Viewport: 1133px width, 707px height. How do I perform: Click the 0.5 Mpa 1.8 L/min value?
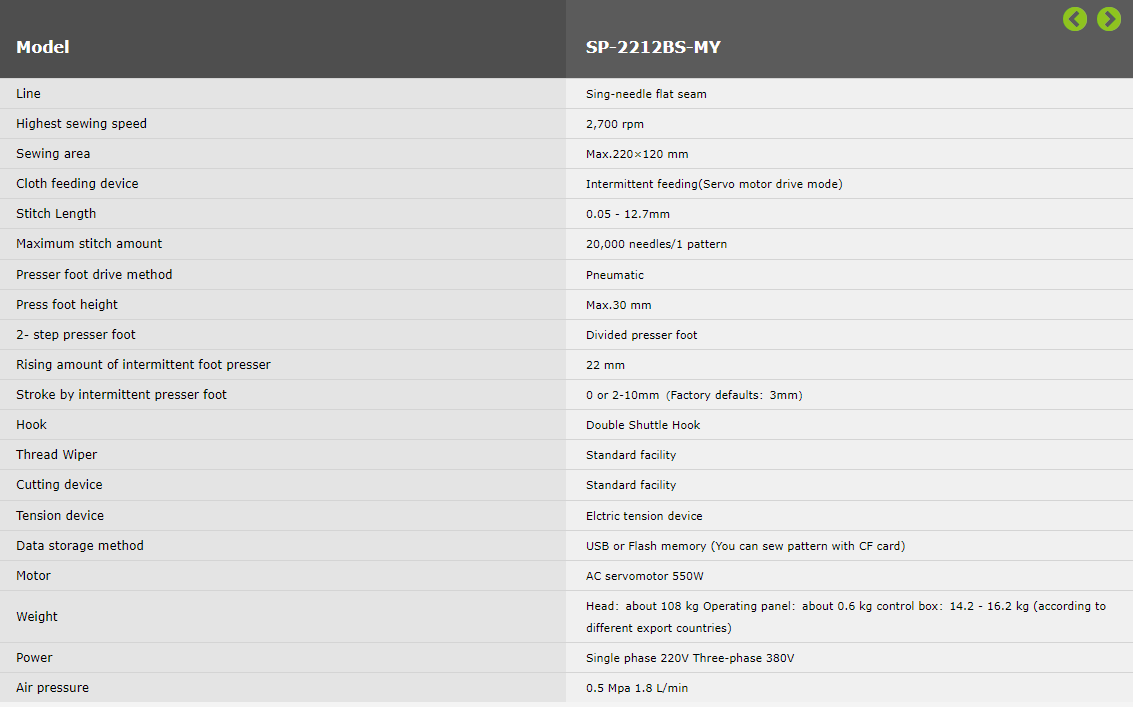[637, 688]
